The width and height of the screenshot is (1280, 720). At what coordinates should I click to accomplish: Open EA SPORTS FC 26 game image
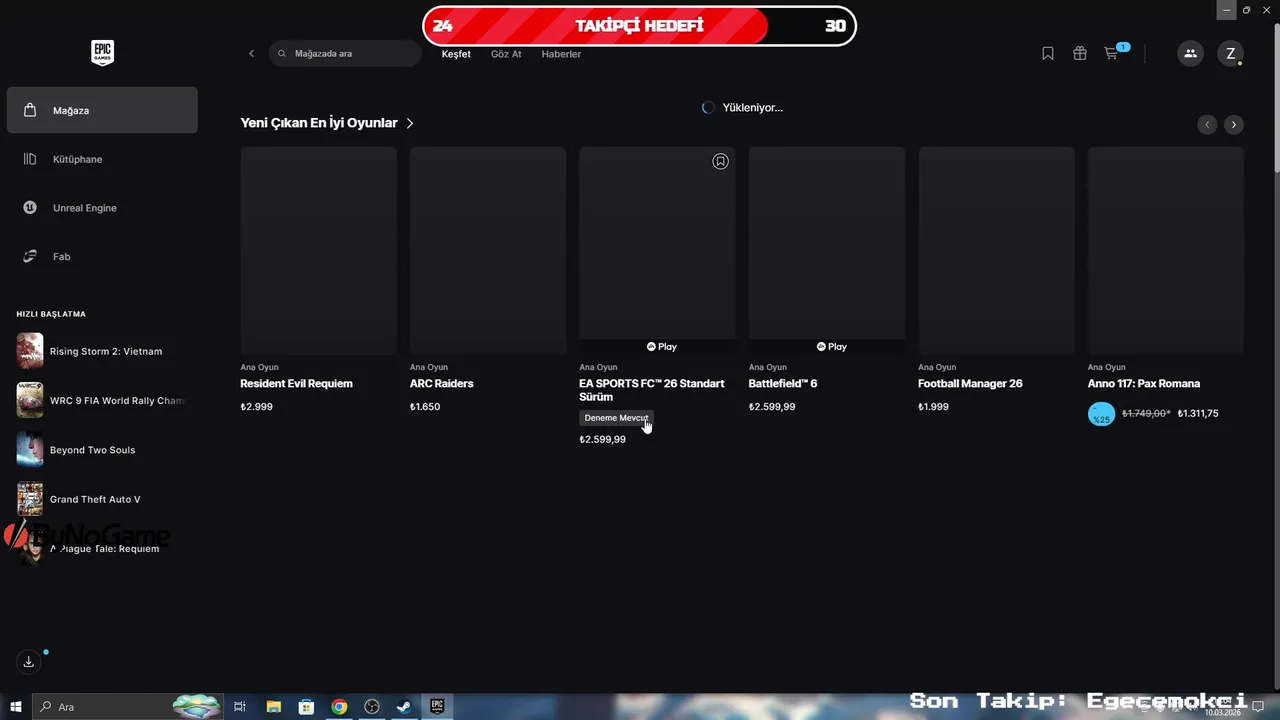[657, 250]
